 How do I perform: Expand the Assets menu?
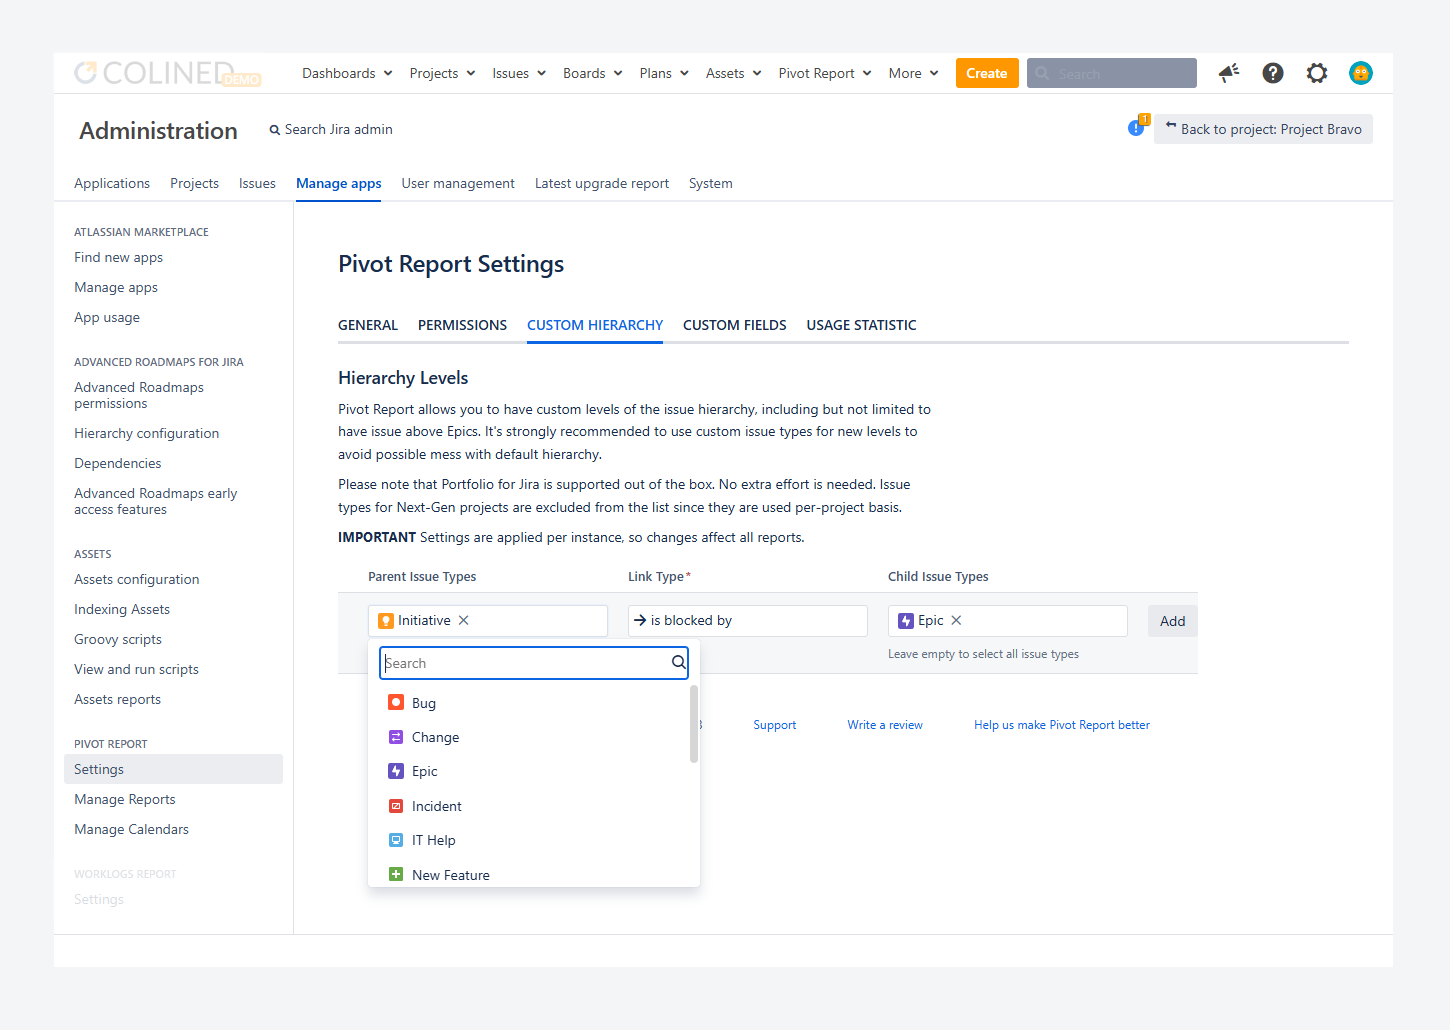pos(734,73)
